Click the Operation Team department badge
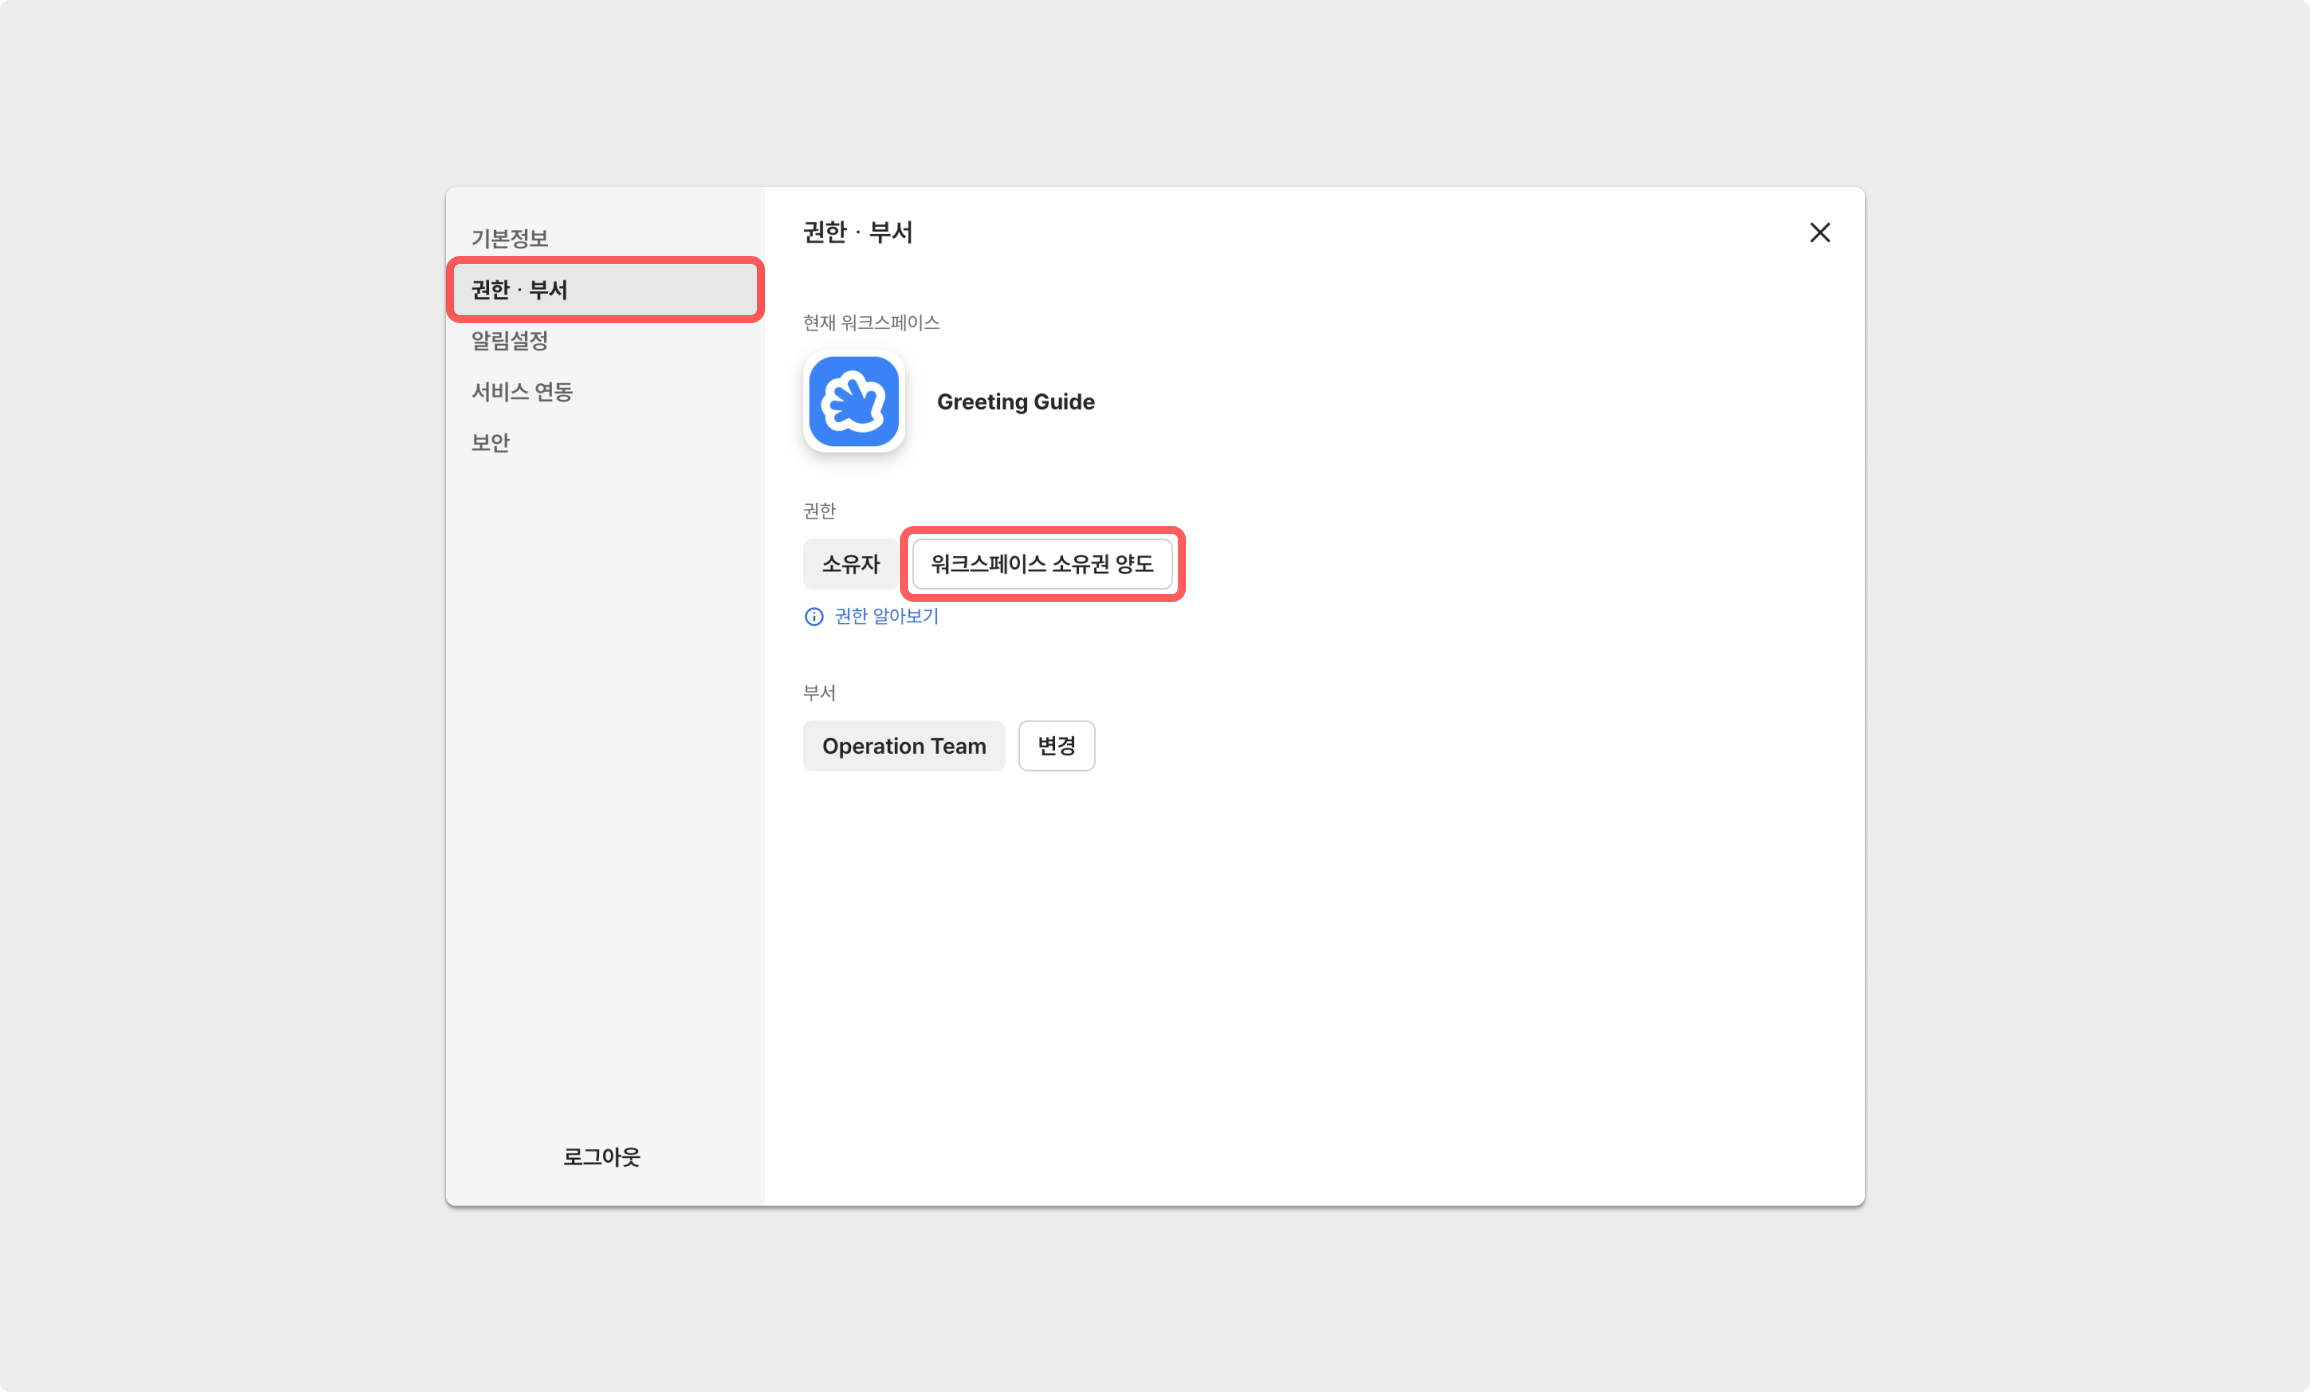Image resolution: width=2310 pixels, height=1392 pixels. pos(903,746)
